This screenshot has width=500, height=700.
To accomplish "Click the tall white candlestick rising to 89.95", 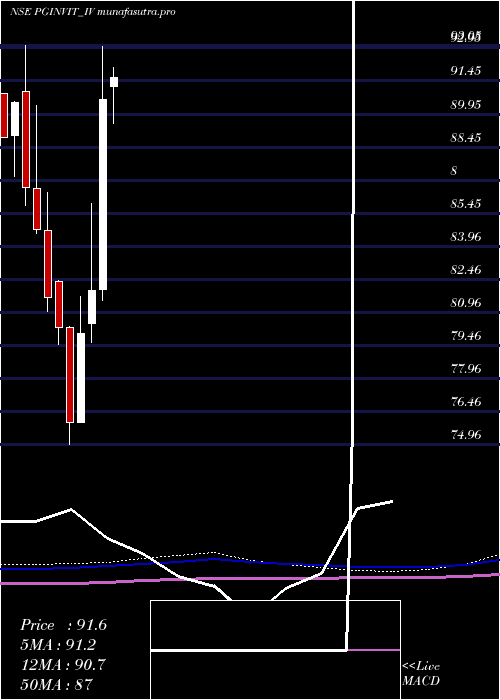I will pyautogui.click(x=103, y=195).
